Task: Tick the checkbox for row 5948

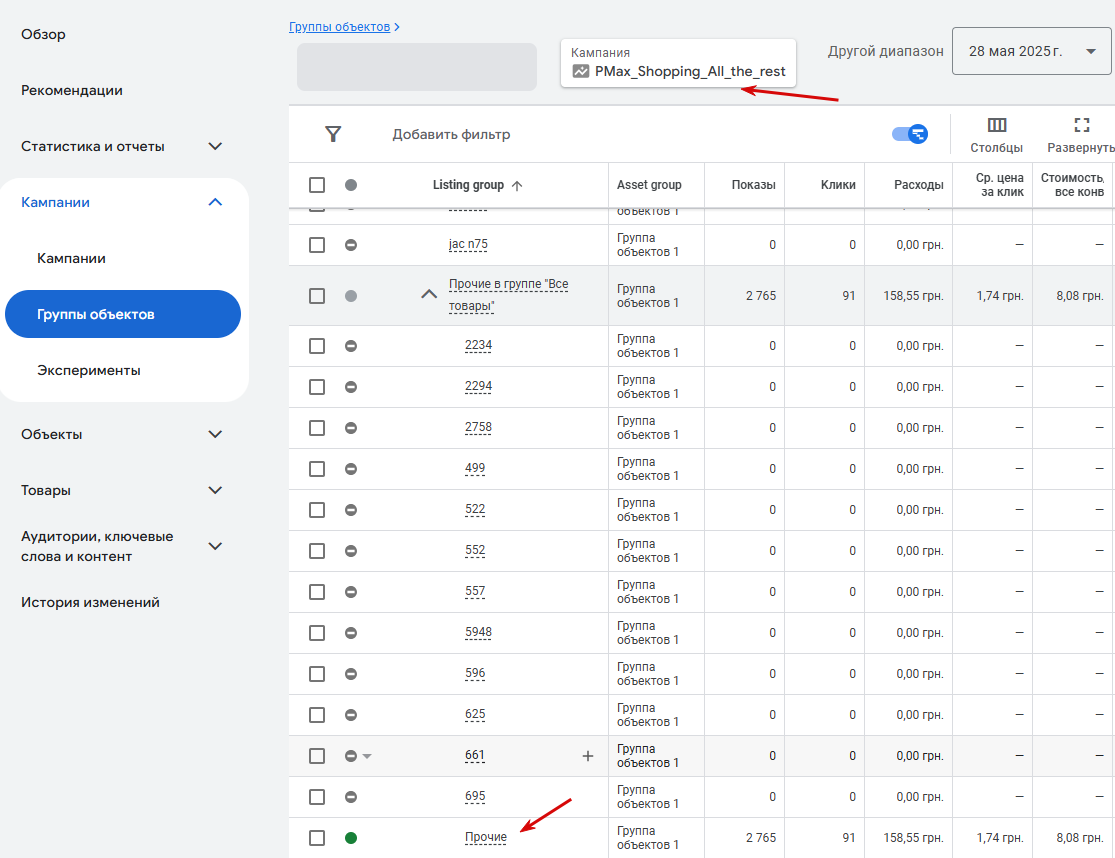Action: 317,633
